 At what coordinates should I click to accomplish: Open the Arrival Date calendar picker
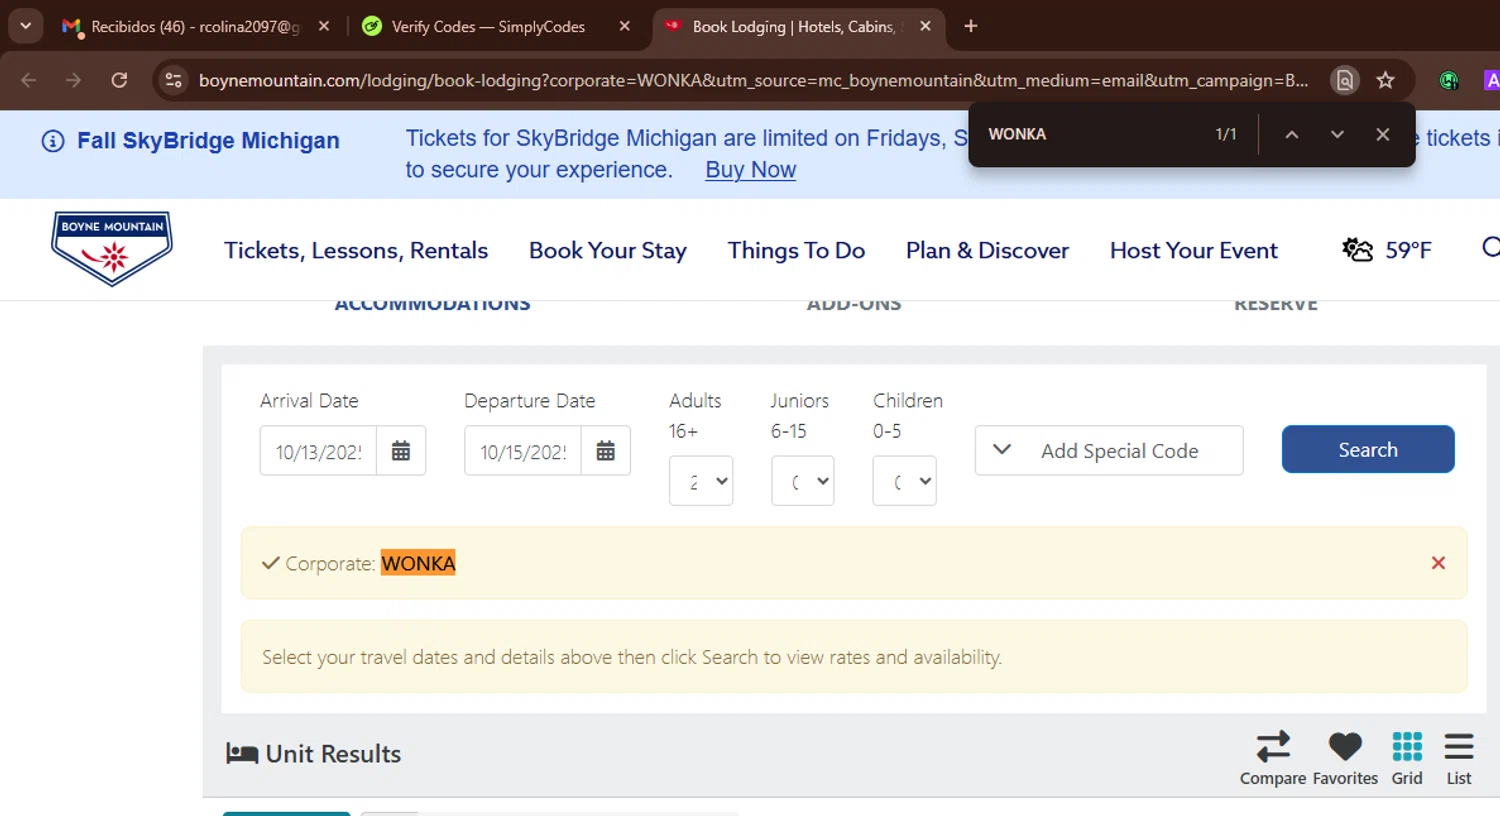tap(401, 451)
